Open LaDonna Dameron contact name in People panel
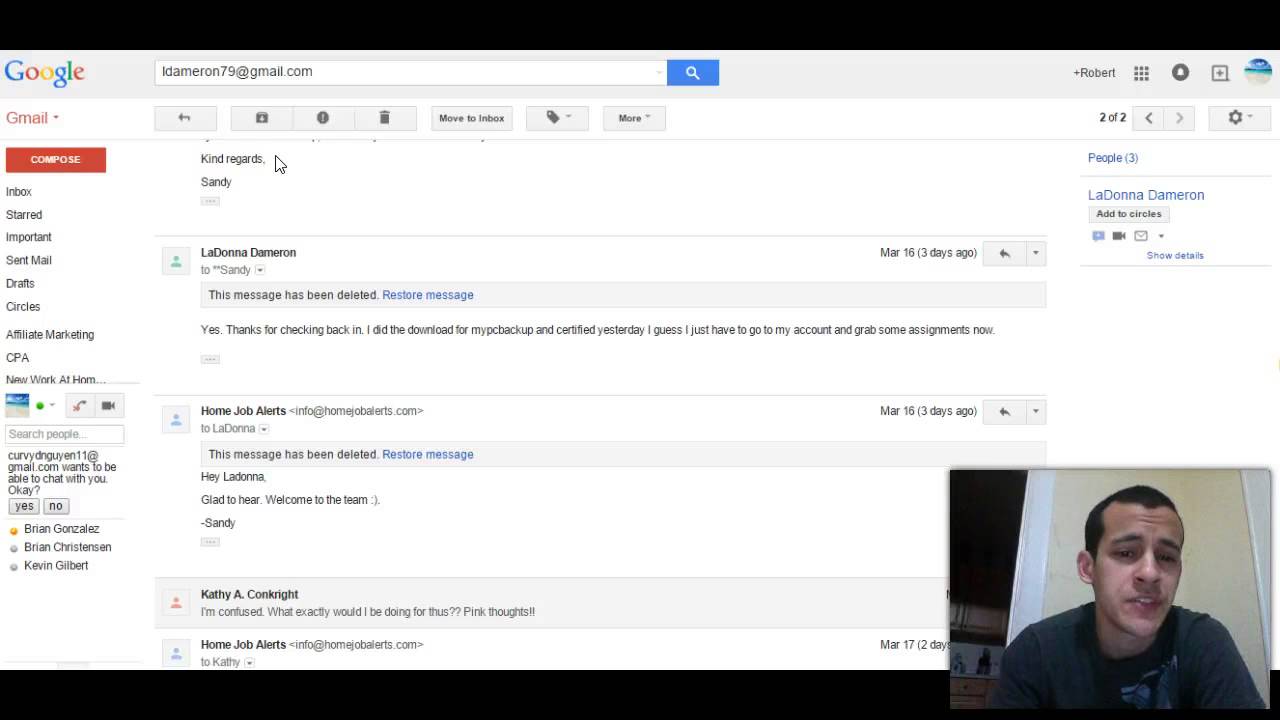The image size is (1280, 720). pos(1146,195)
